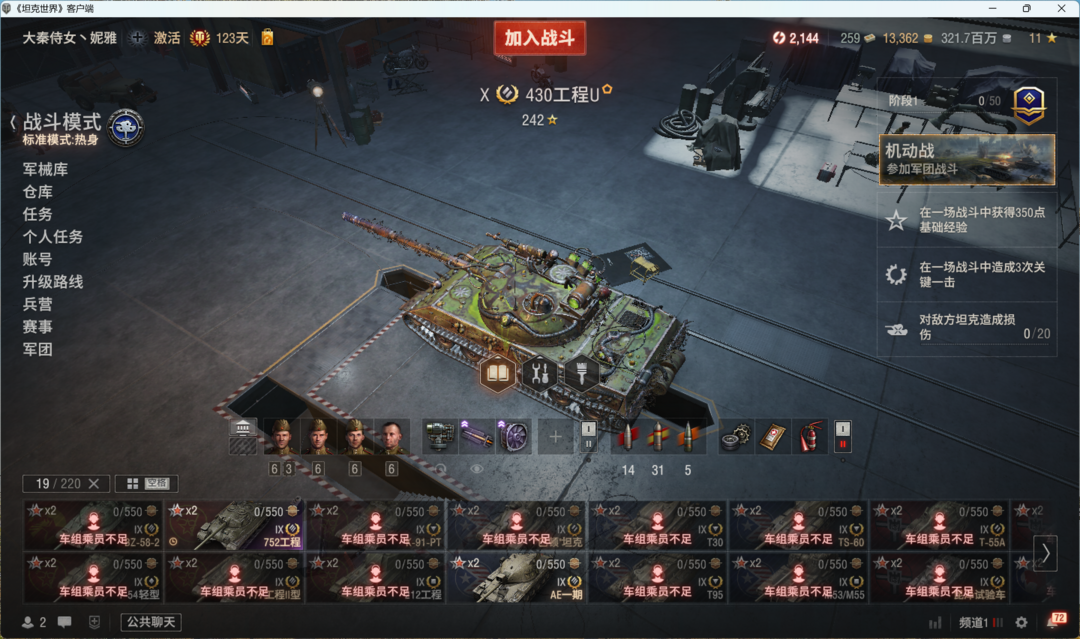Advance tank carousel with right arrow
The height and width of the screenshot is (639, 1080).
click(x=1045, y=552)
